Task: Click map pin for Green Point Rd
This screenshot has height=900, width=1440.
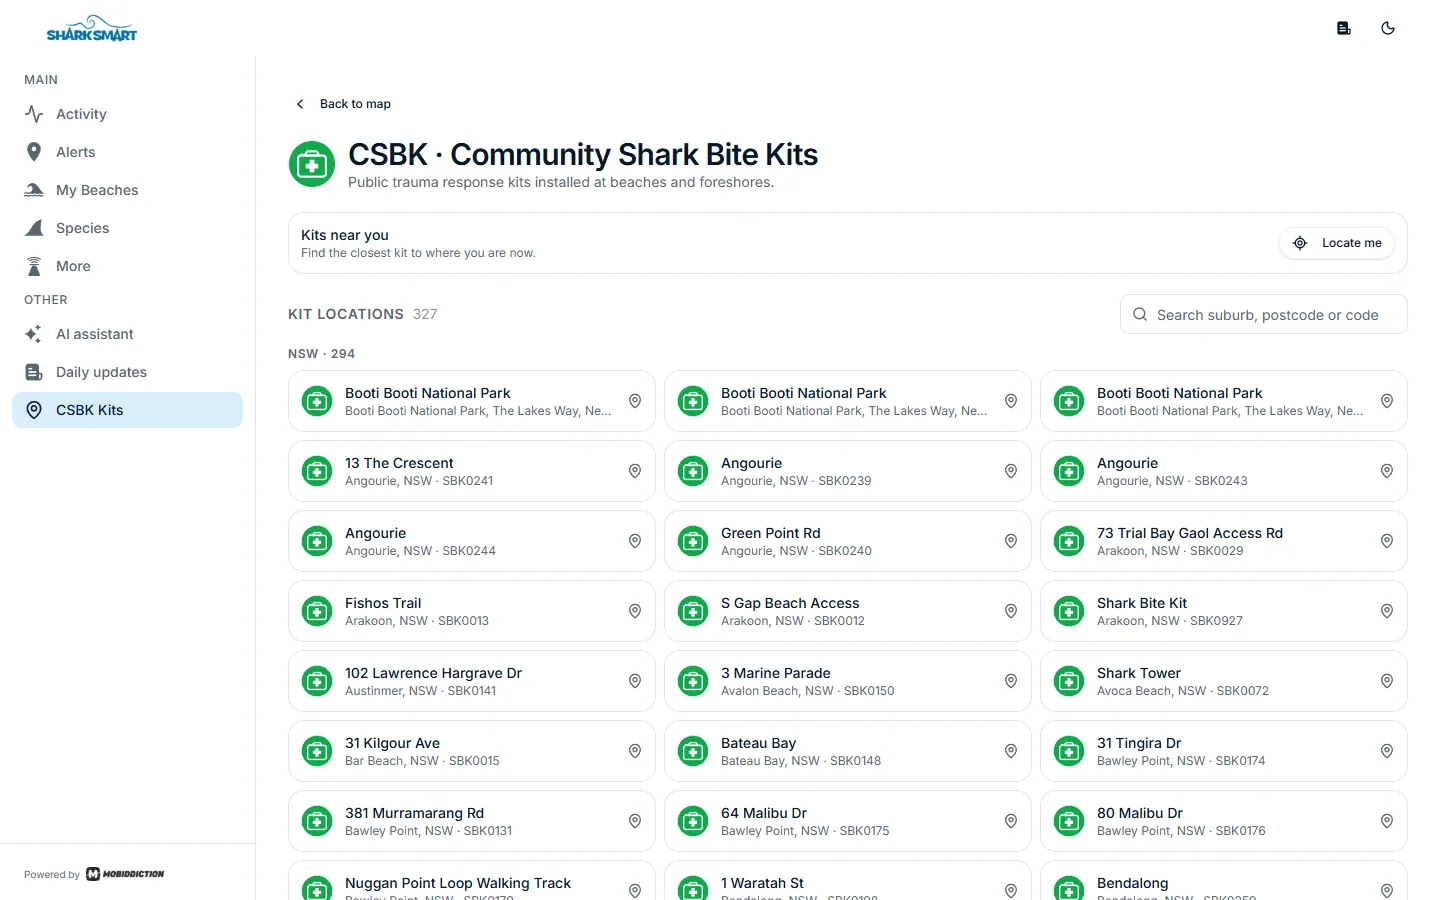Action: click(1011, 541)
